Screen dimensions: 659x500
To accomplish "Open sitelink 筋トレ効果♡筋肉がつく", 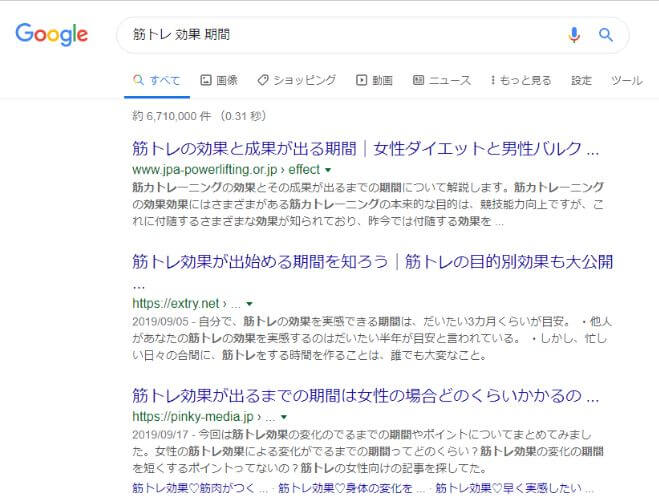I will (200, 488).
